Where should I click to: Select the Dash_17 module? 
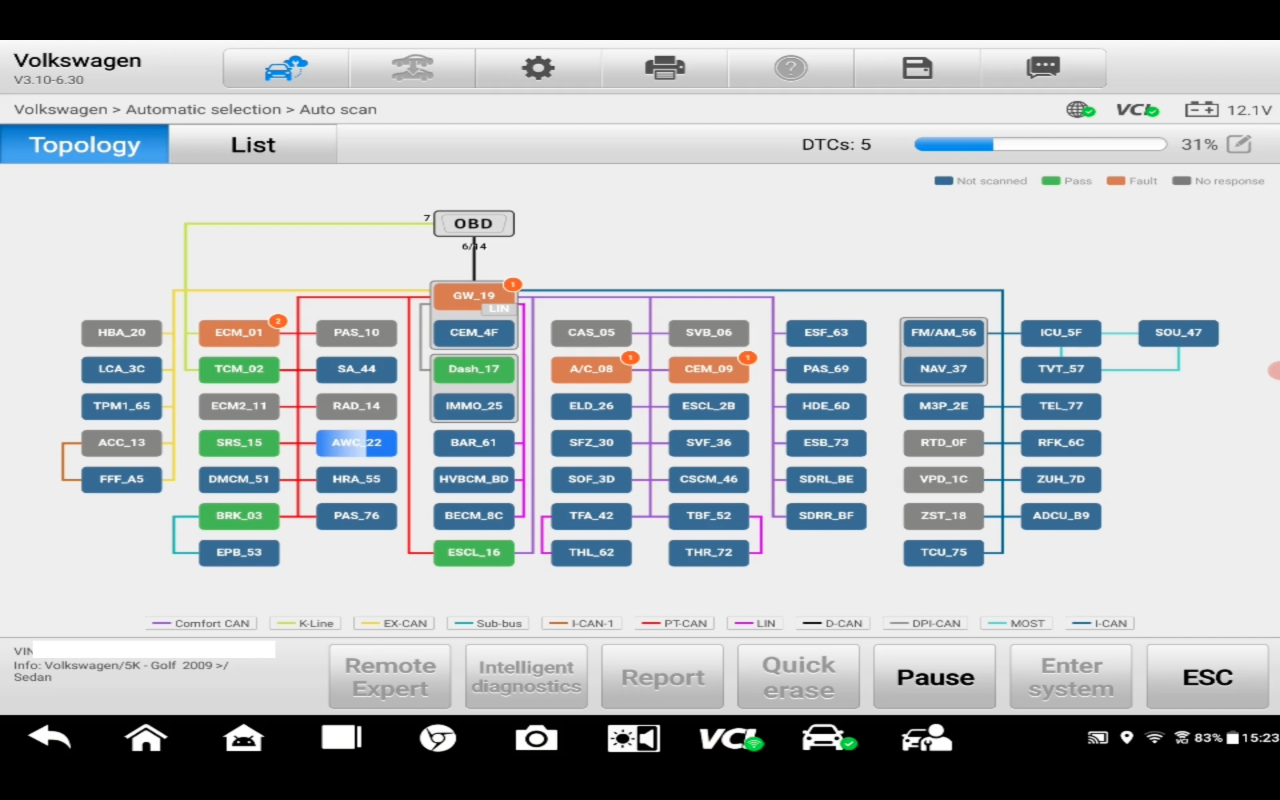pos(474,369)
